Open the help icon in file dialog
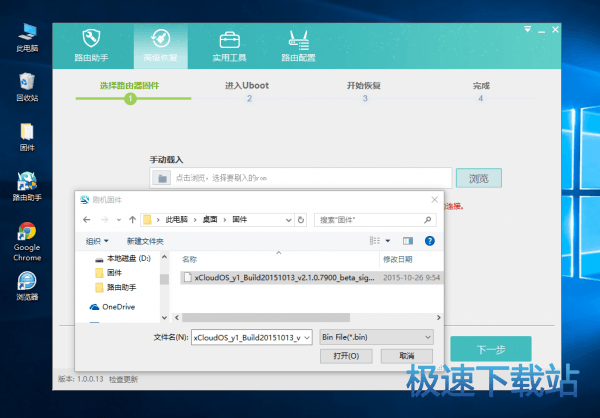The image size is (600, 418). (x=429, y=241)
